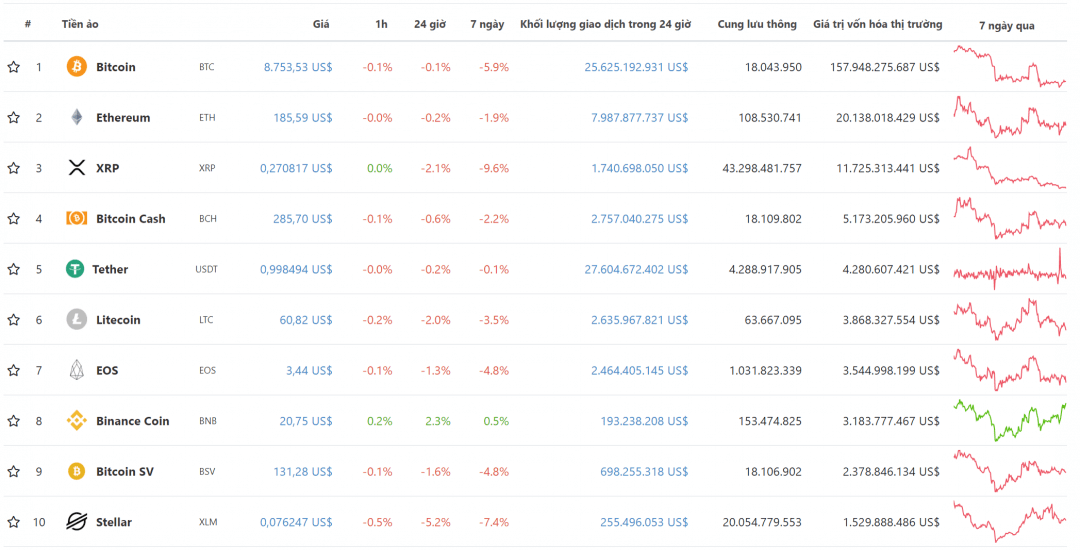The height and width of the screenshot is (550, 1080).
Task: Open Litecoin 7-day sparkline chart
Action: tap(1009, 319)
